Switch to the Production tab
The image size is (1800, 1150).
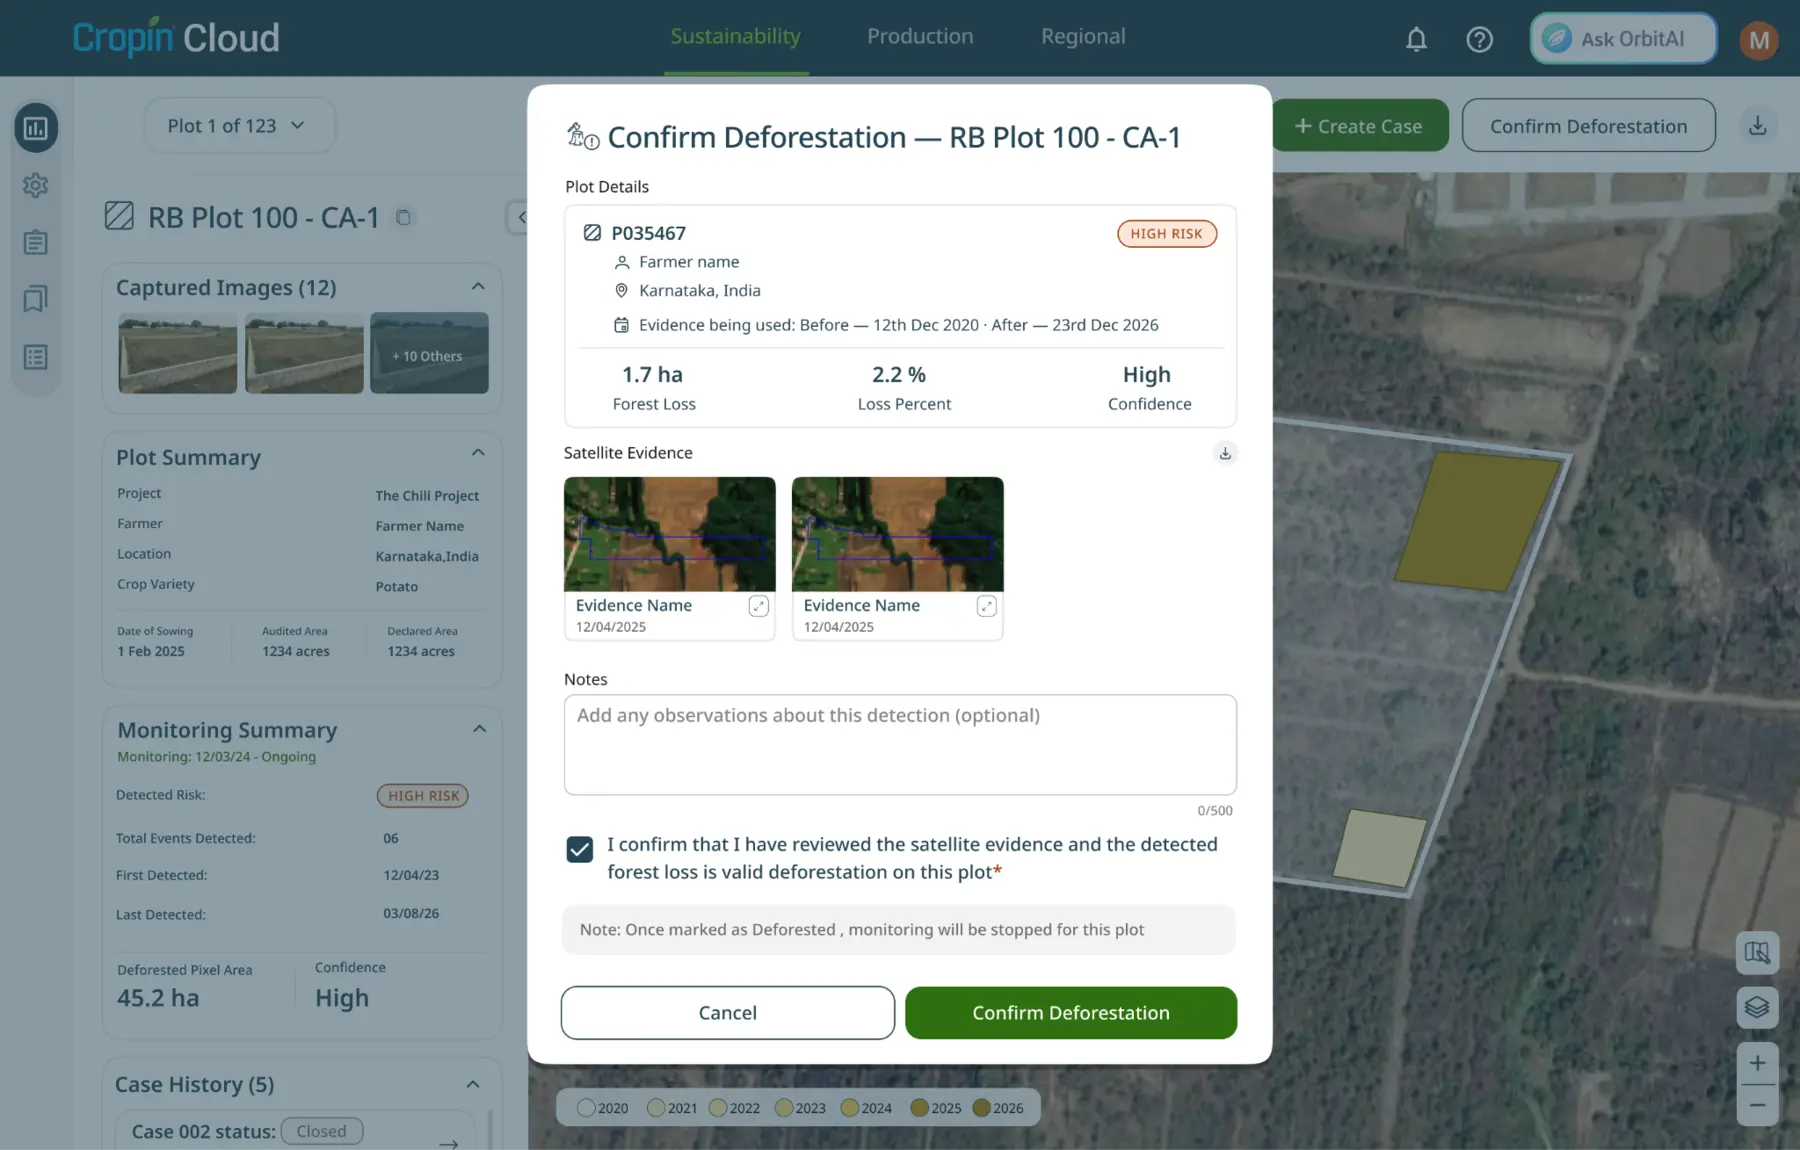(920, 37)
